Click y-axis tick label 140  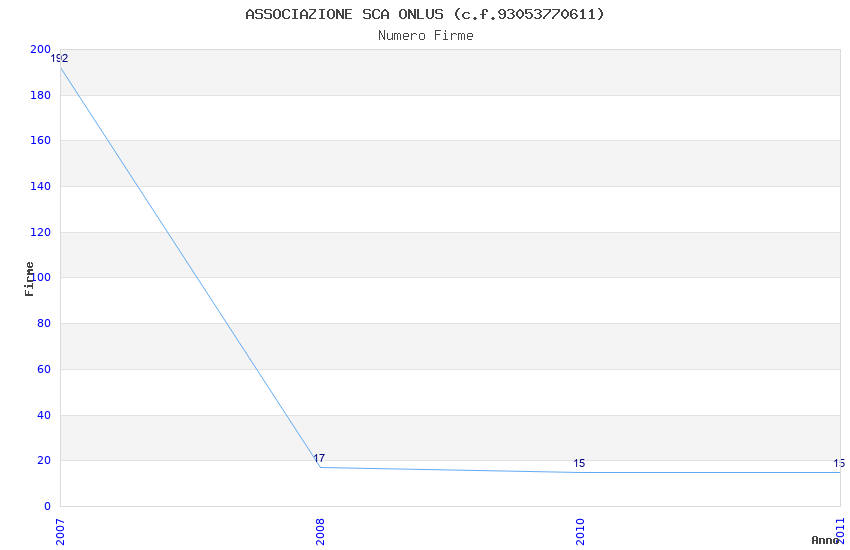tap(41, 186)
